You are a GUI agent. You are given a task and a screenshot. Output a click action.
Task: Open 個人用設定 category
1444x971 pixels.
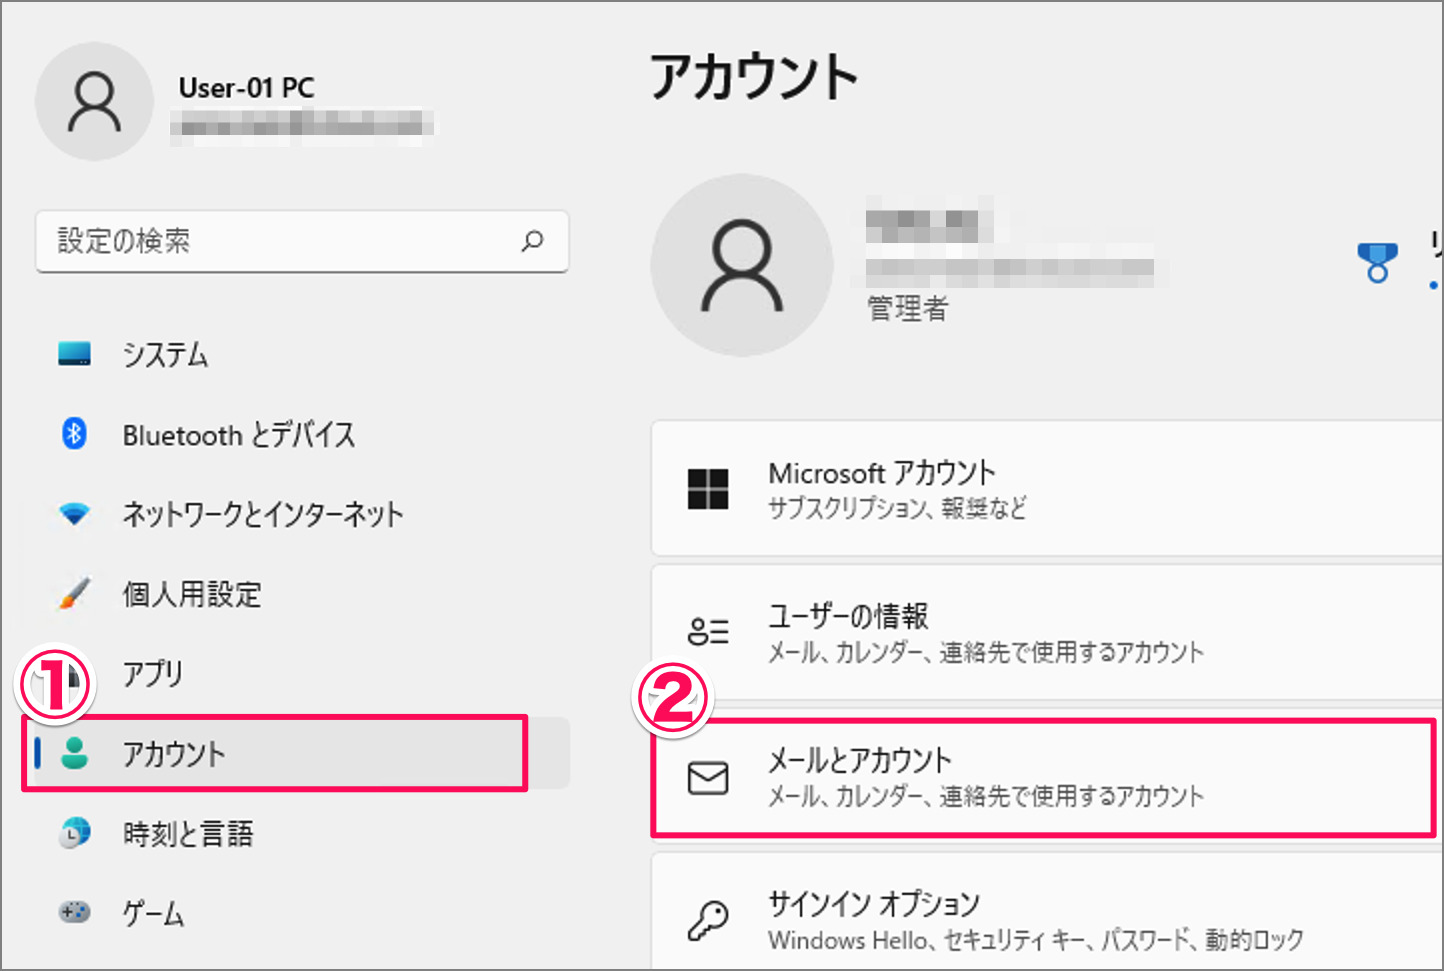(300, 594)
